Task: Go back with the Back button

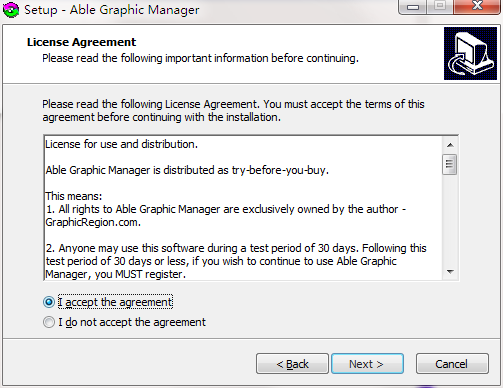Action: tap(292, 364)
